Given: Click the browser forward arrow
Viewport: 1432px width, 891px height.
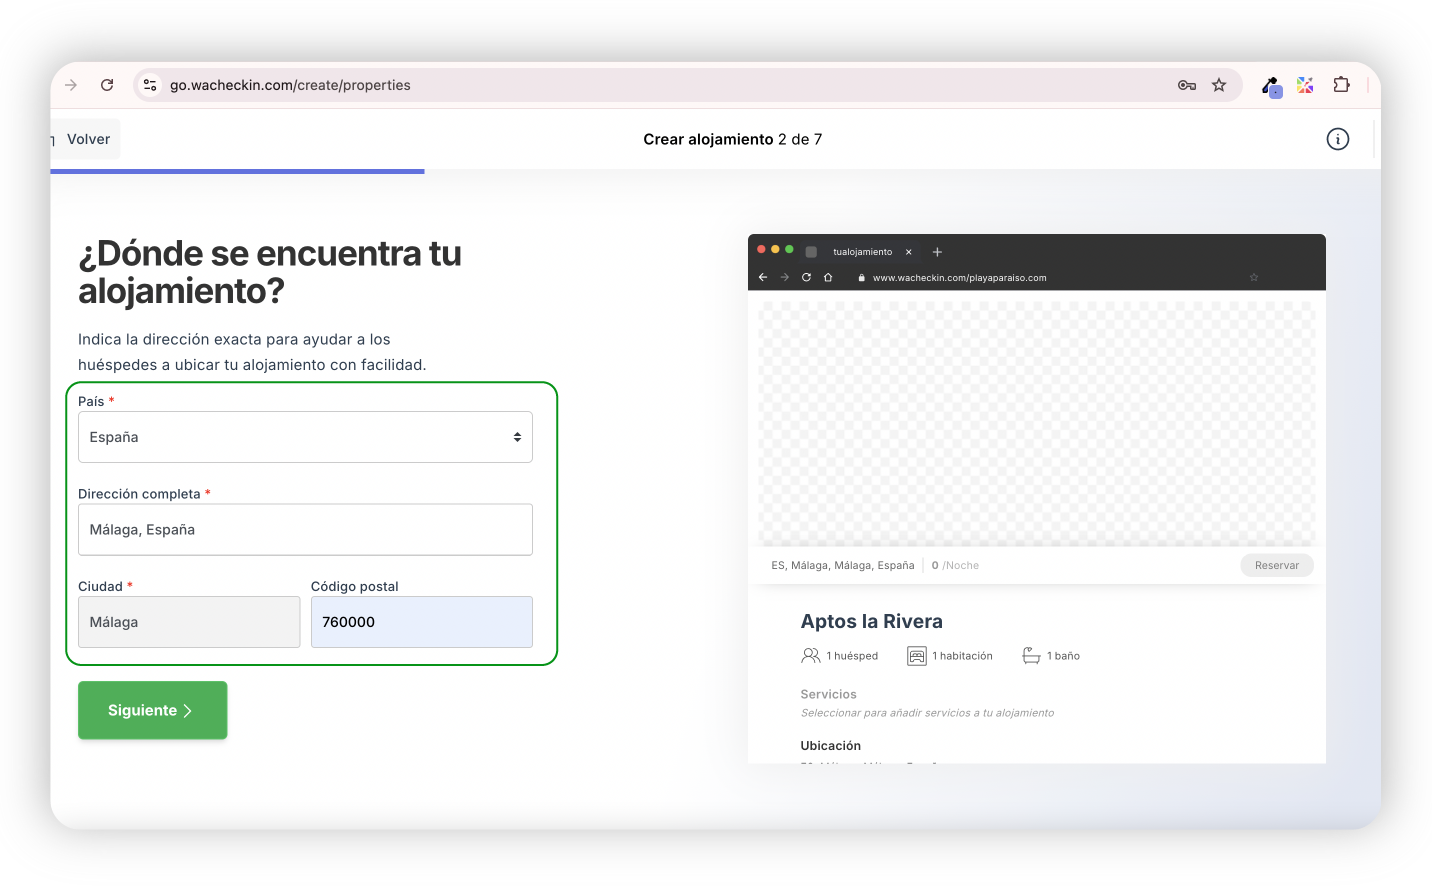Looking at the screenshot, I should pos(71,85).
